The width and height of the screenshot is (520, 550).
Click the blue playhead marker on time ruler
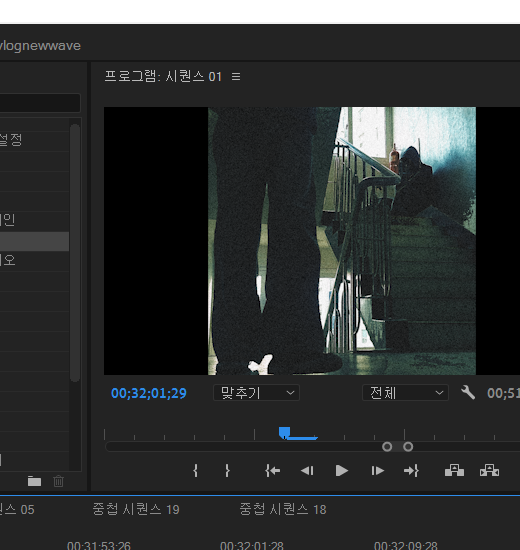pyautogui.click(x=284, y=432)
